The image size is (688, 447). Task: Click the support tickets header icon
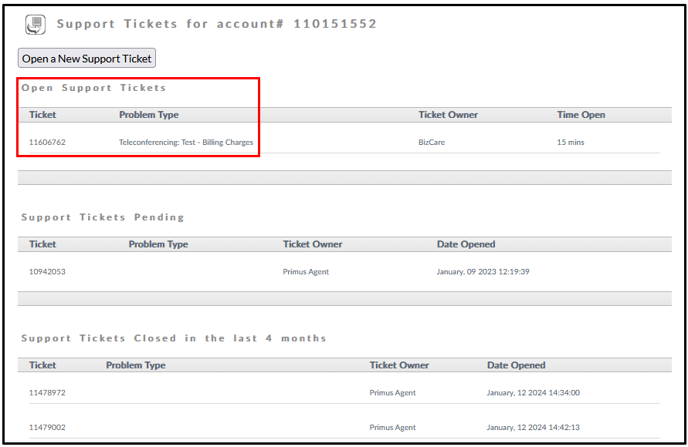point(35,24)
